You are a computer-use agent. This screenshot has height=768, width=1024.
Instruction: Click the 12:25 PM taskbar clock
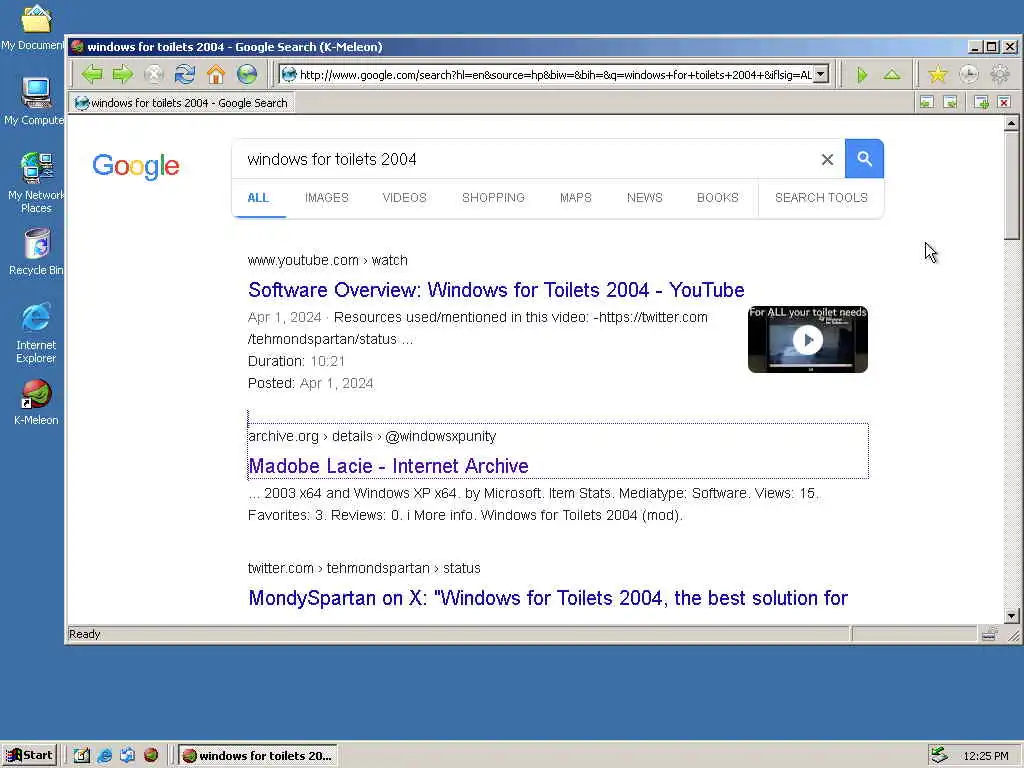(985, 756)
